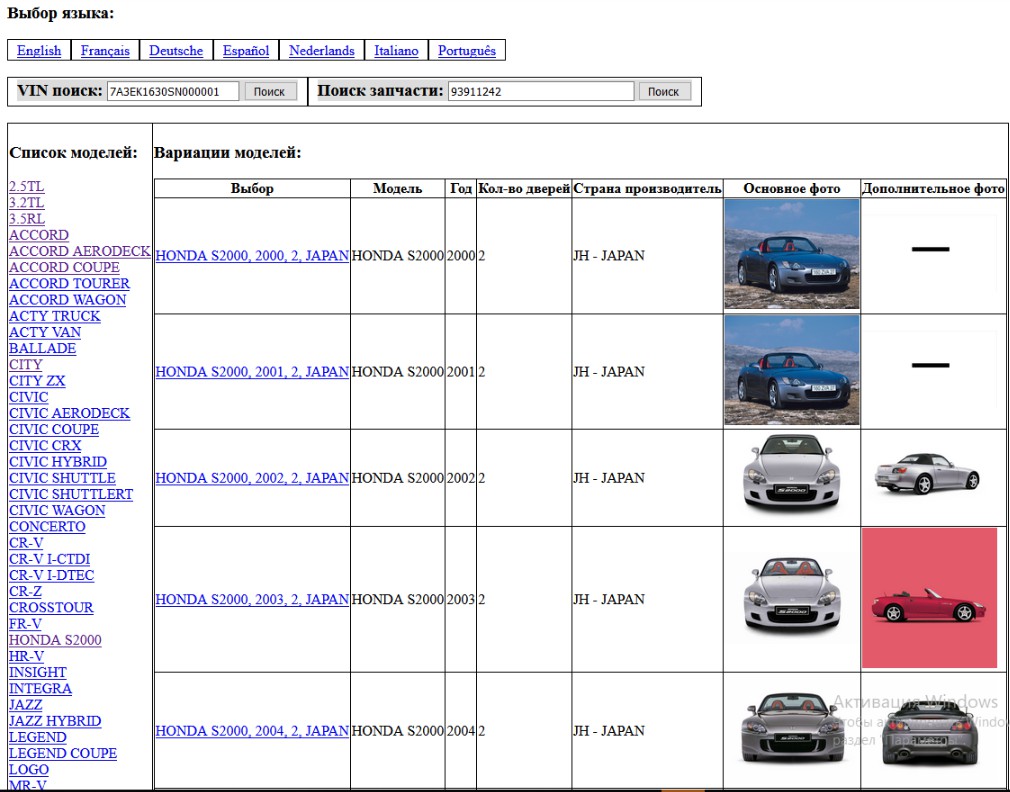Open the ACCORD TOURER model
The width and height of the screenshot is (1010, 792).
[x=69, y=283]
